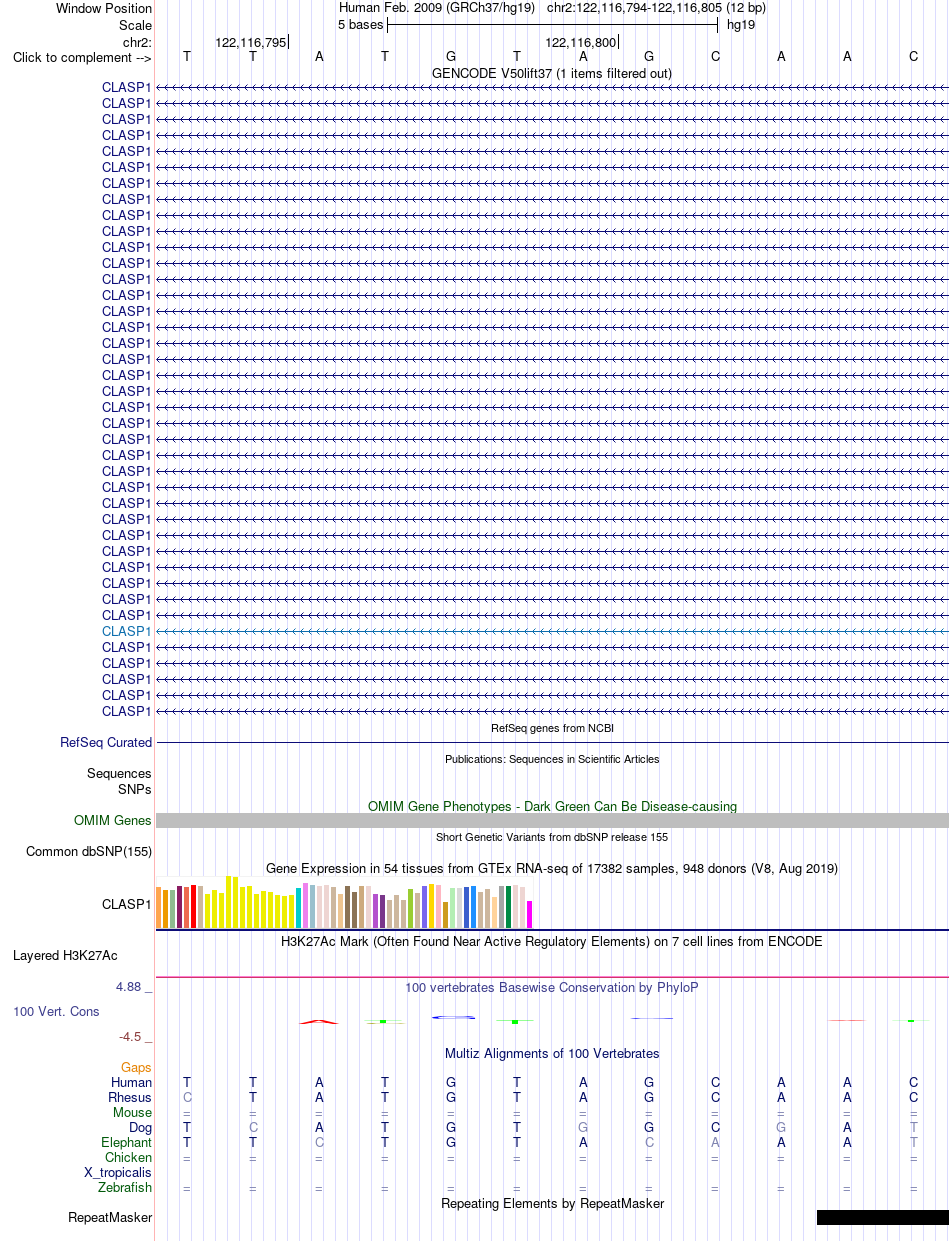Click the 'Elephant' alignment row label

pyautogui.click(x=127, y=1142)
